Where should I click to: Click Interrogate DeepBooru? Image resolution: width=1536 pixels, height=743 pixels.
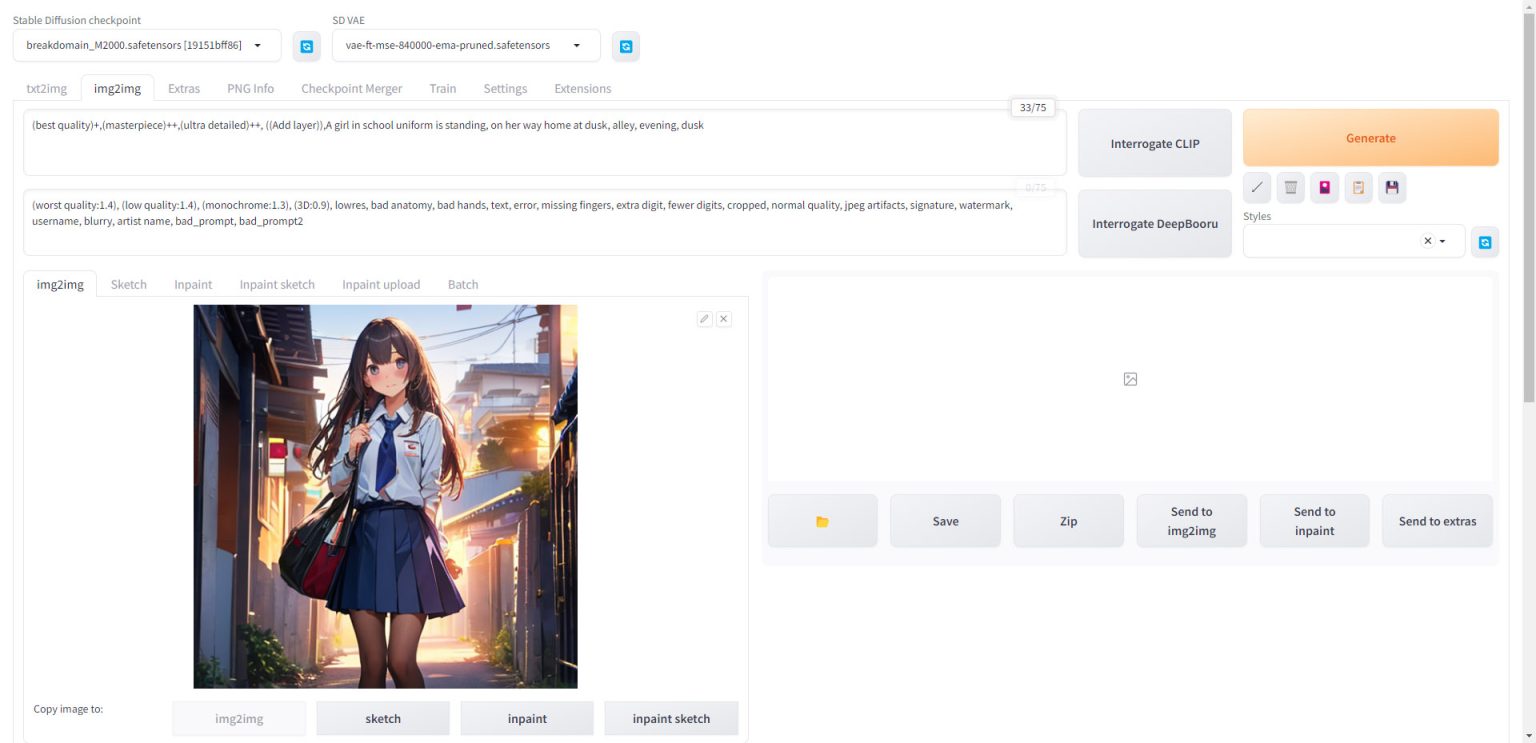tap(1154, 224)
